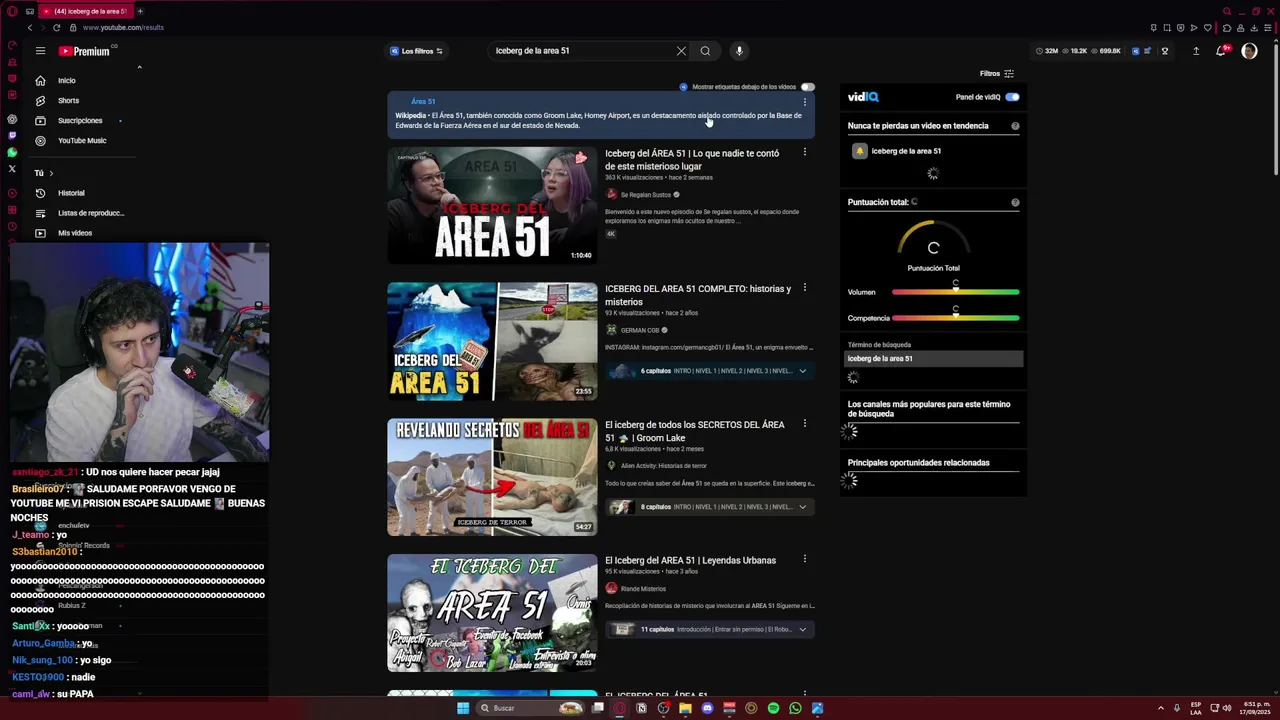Open X (Twitter) in the Opera sidebar
Image resolution: width=1280 pixels, height=720 pixels.
(x=12, y=169)
